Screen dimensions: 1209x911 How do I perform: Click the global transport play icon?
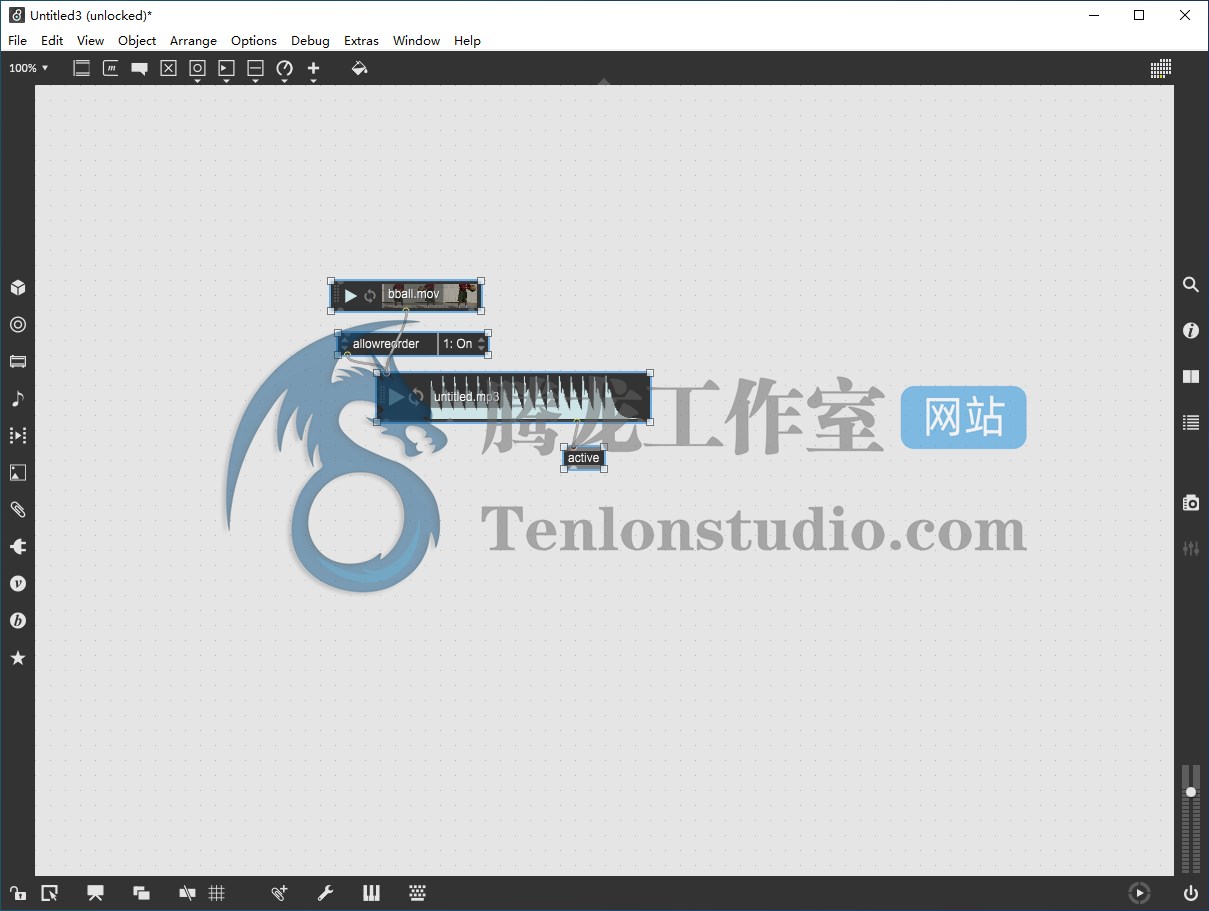(1139, 893)
